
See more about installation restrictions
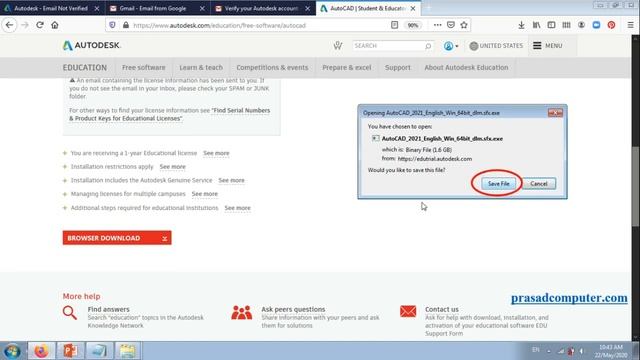(x=172, y=167)
